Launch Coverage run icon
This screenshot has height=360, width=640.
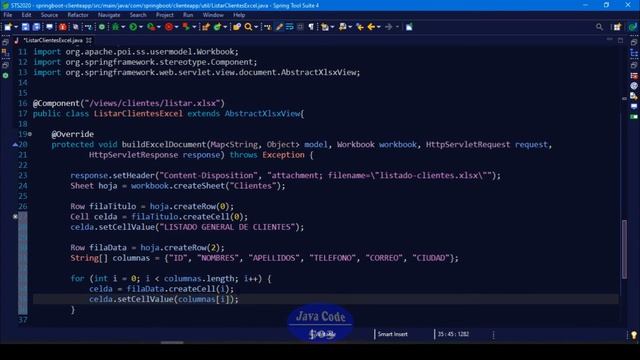pyautogui.click(x=151, y=27)
